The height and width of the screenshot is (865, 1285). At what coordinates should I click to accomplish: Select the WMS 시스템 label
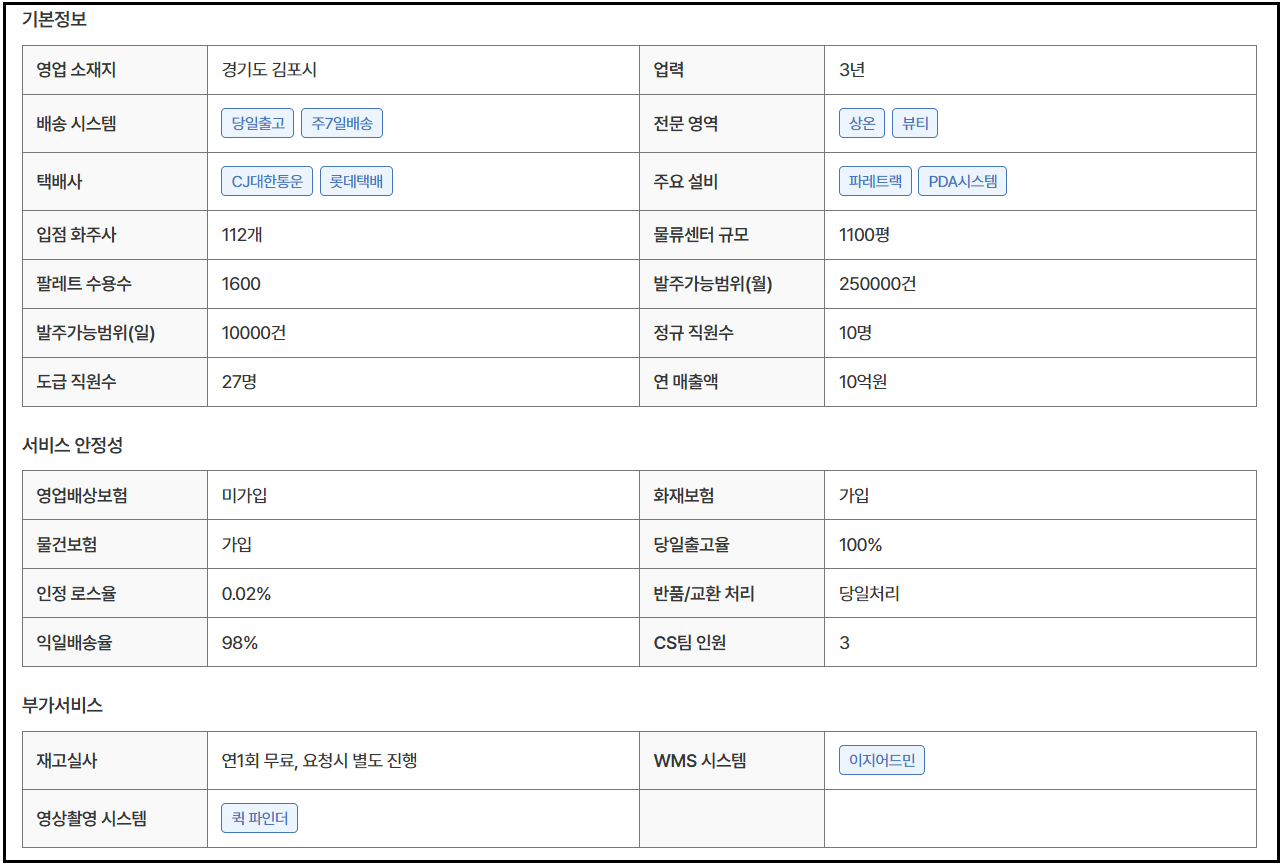tap(699, 761)
